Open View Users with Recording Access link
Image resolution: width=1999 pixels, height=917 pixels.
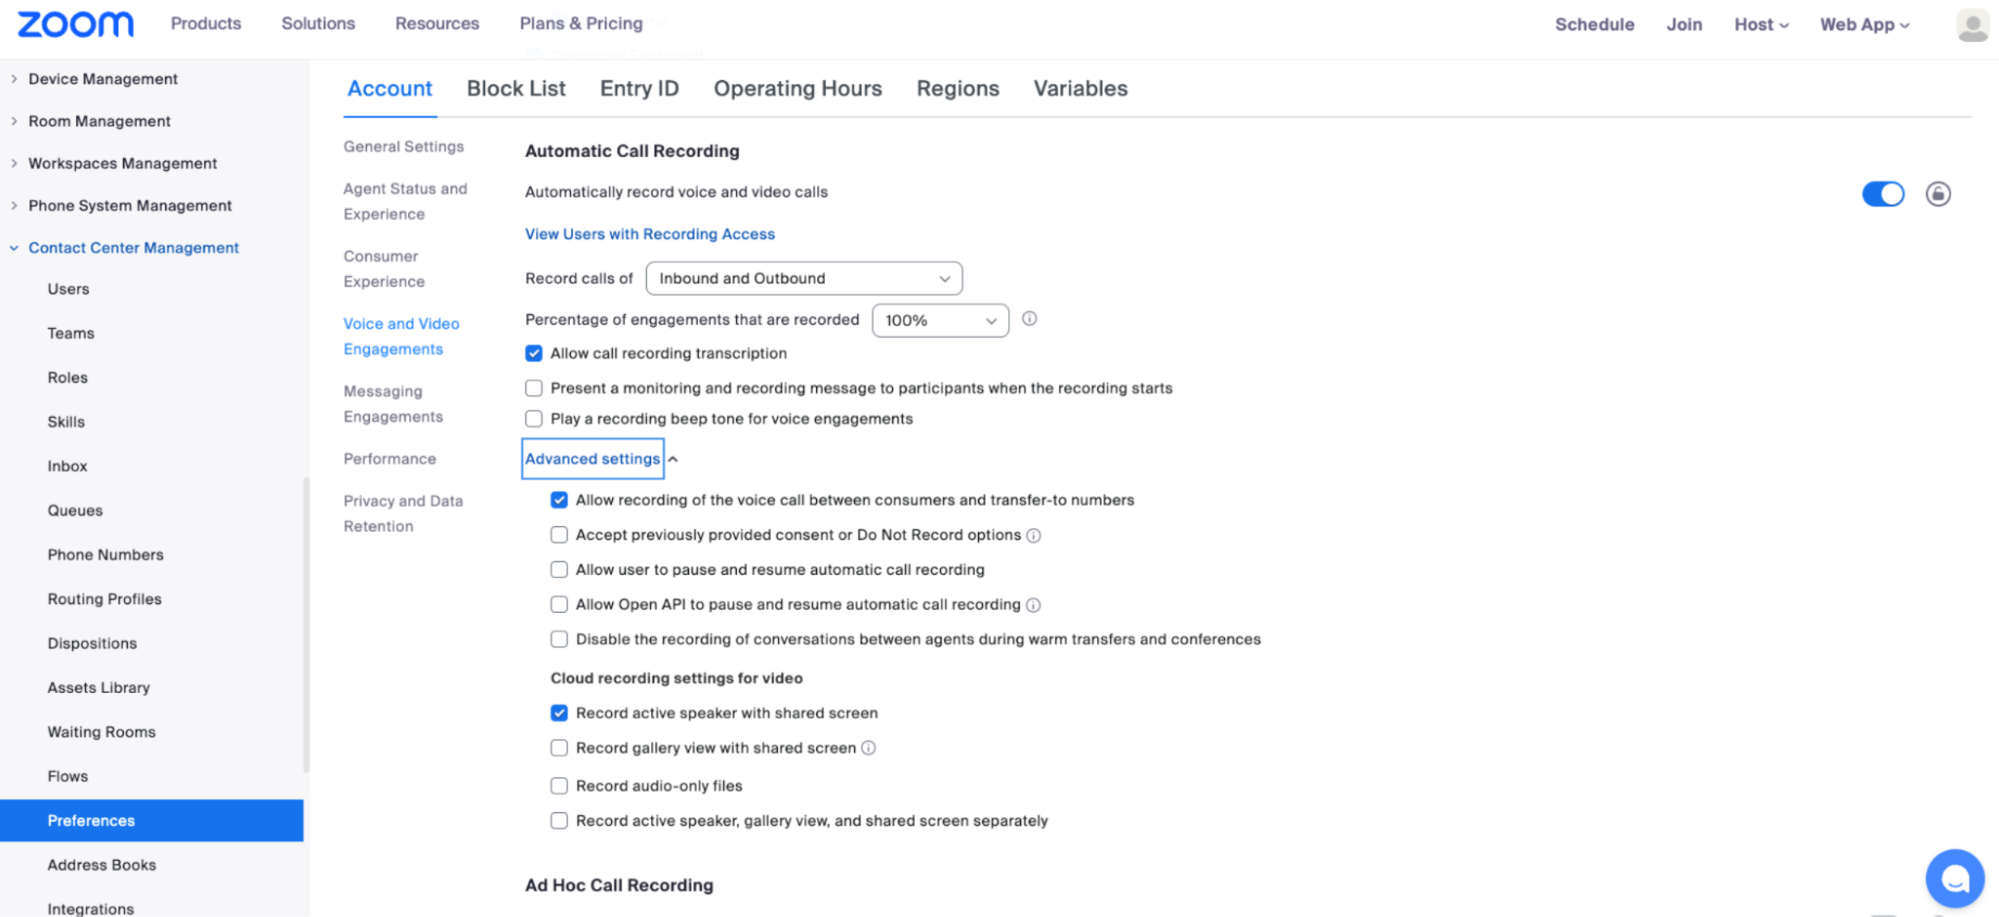pos(650,234)
